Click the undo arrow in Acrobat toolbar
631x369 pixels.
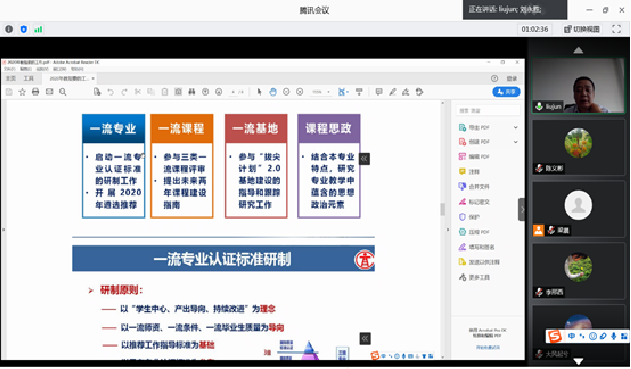pos(110,92)
